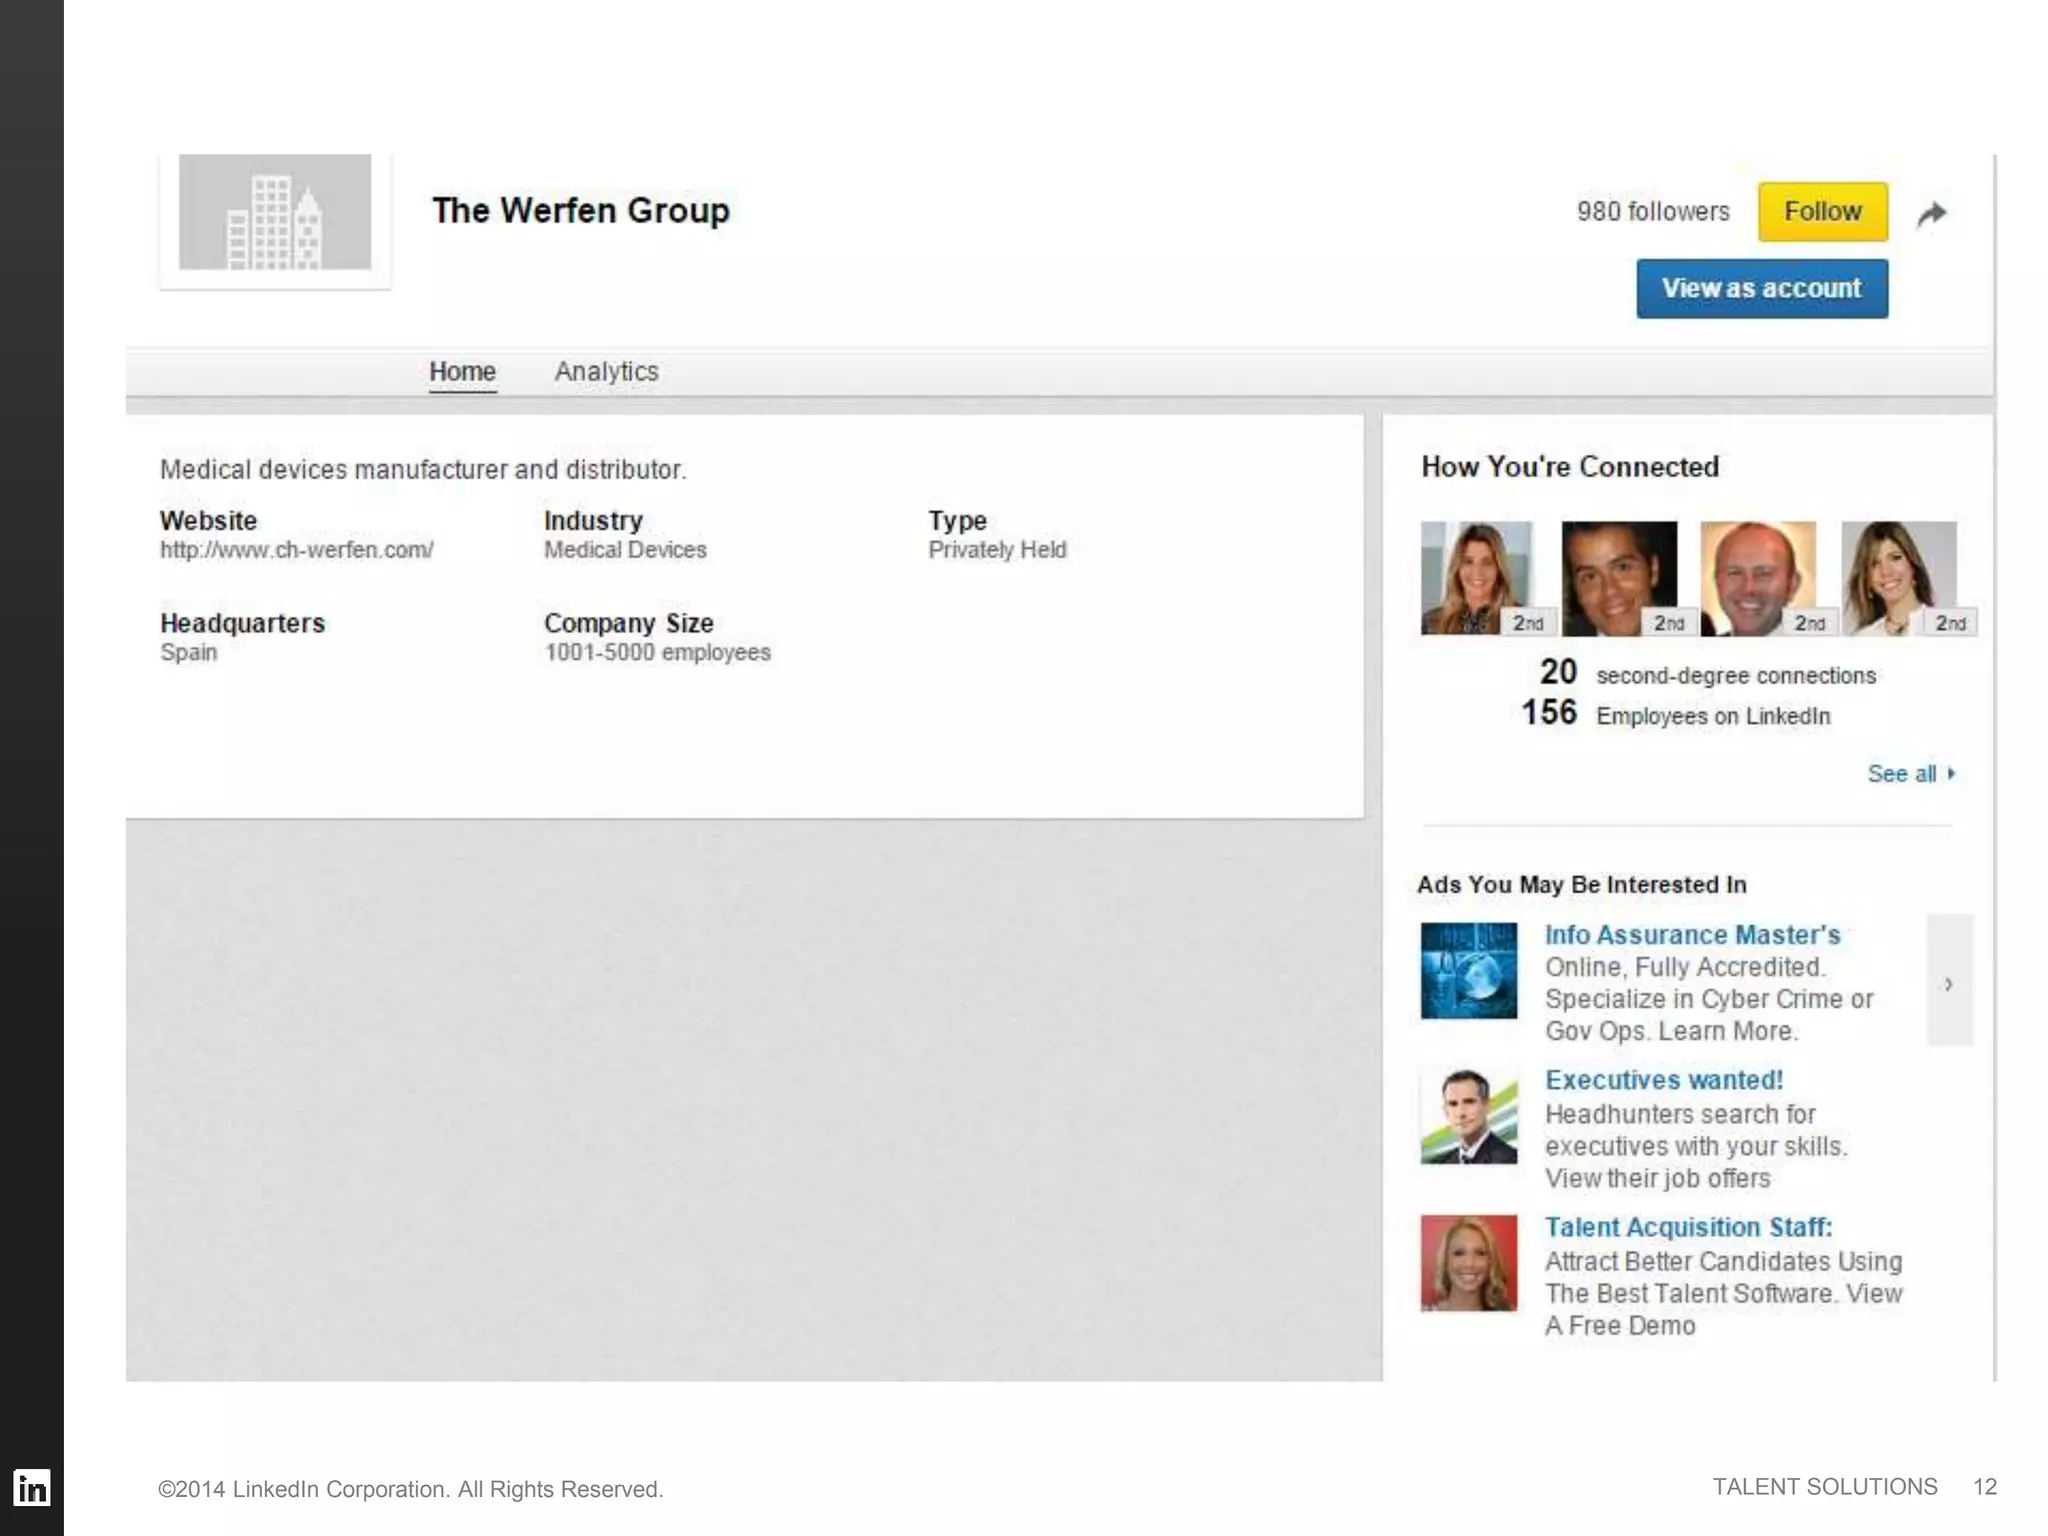Open the Talent Acquisition Staff ad link
This screenshot has width=2048, height=1536.
coord(1688,1228)
